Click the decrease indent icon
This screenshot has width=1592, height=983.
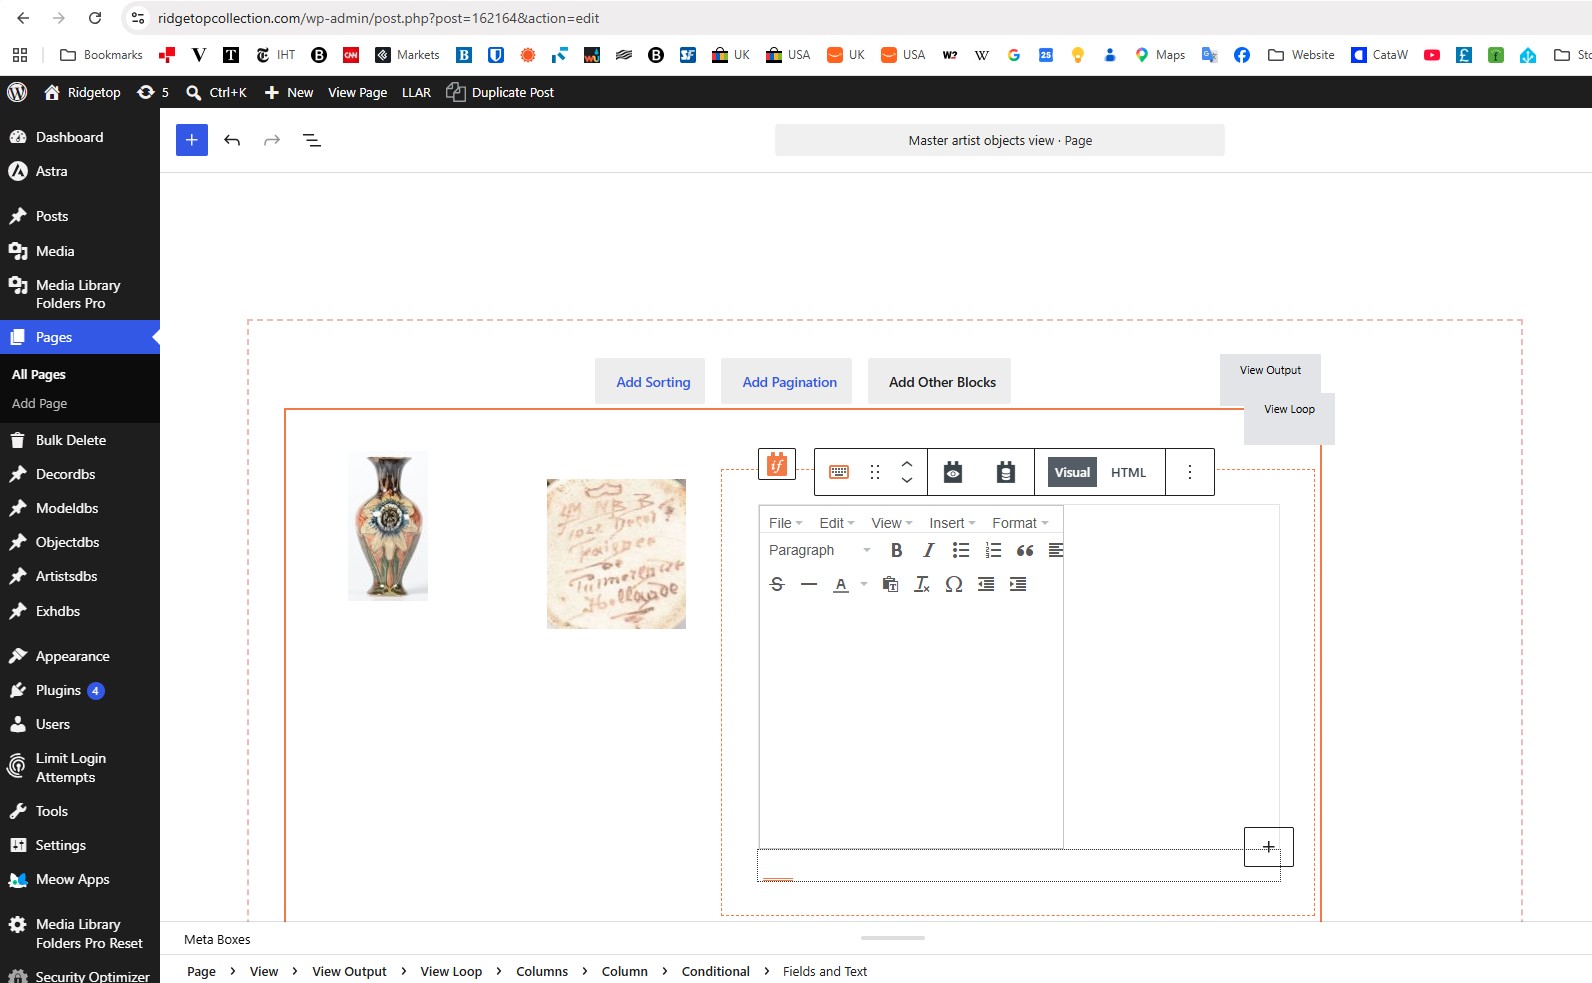coord(986,584)
